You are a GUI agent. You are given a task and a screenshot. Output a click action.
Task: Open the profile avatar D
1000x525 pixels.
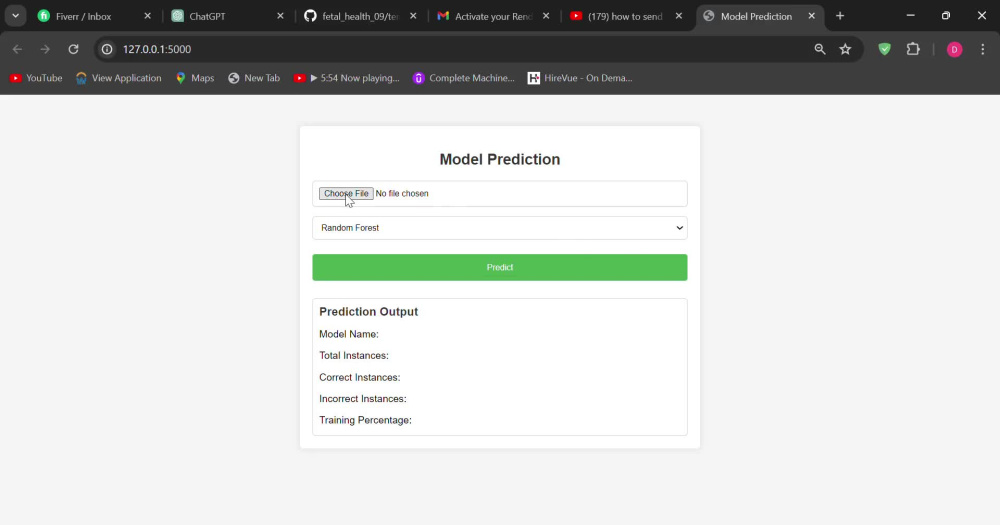click(x=954, y=49)
